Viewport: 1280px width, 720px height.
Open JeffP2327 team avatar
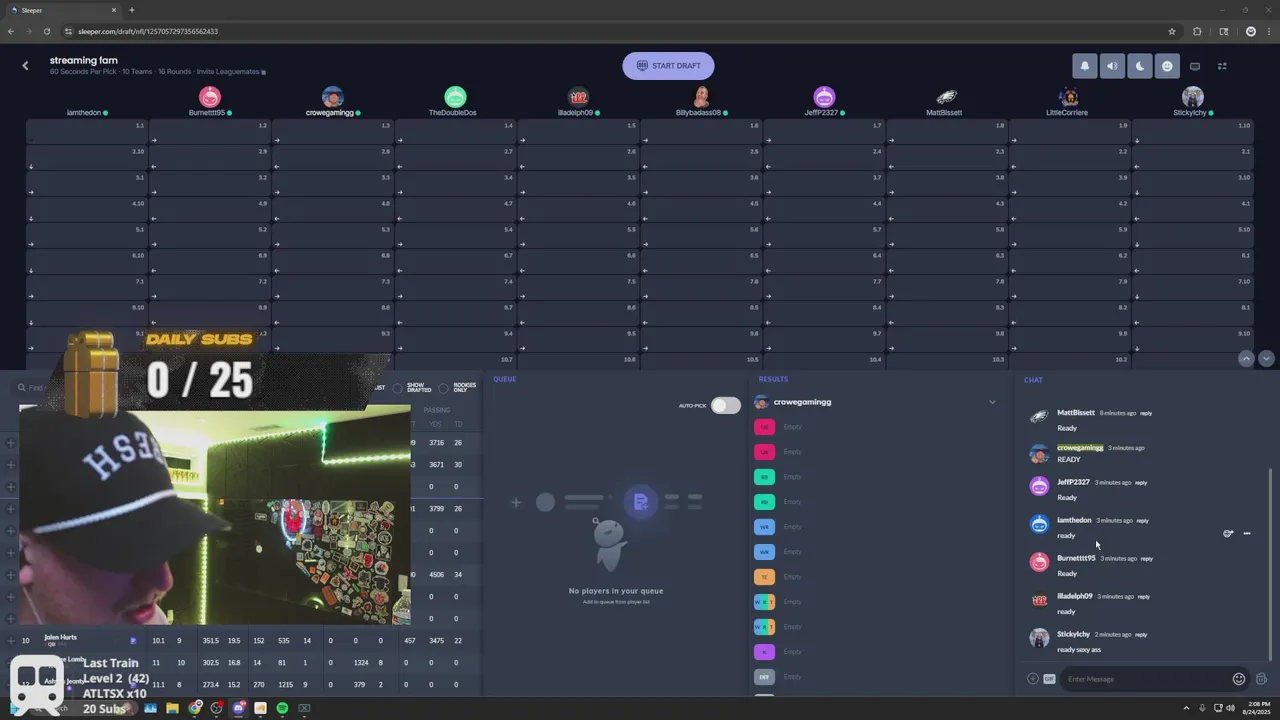coord(824,97)
